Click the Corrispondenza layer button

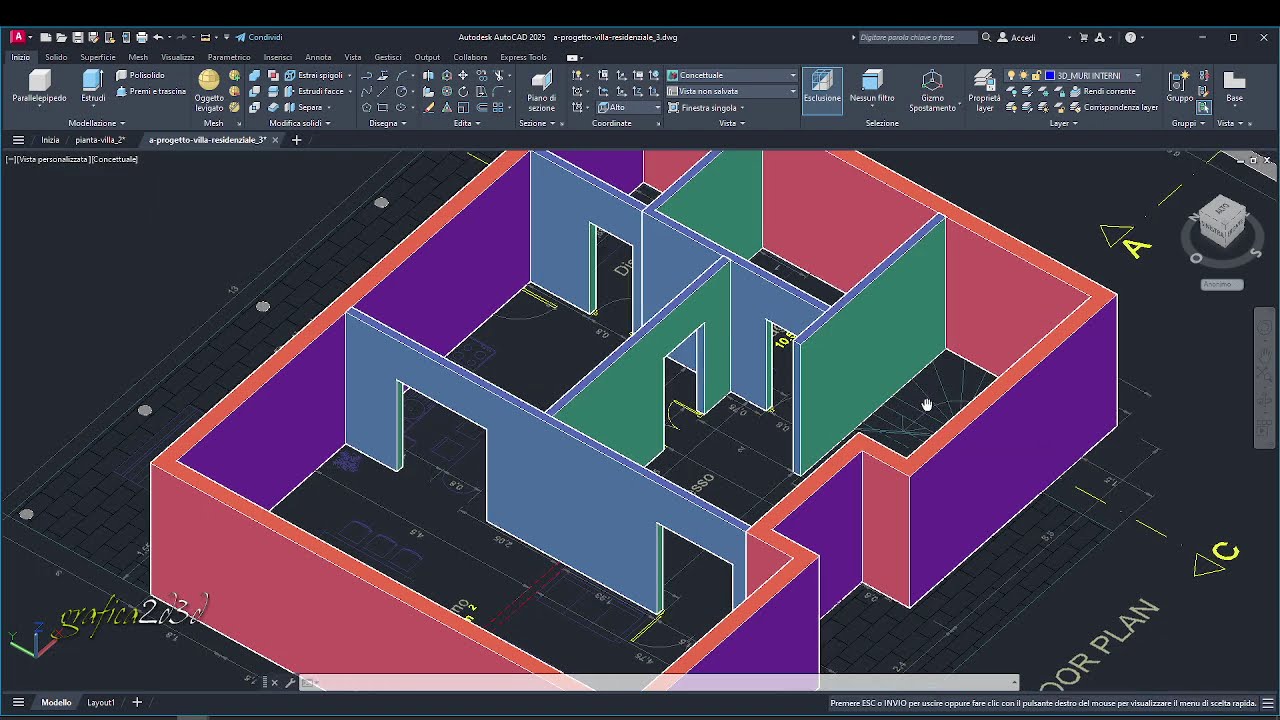pos(1112,107)
